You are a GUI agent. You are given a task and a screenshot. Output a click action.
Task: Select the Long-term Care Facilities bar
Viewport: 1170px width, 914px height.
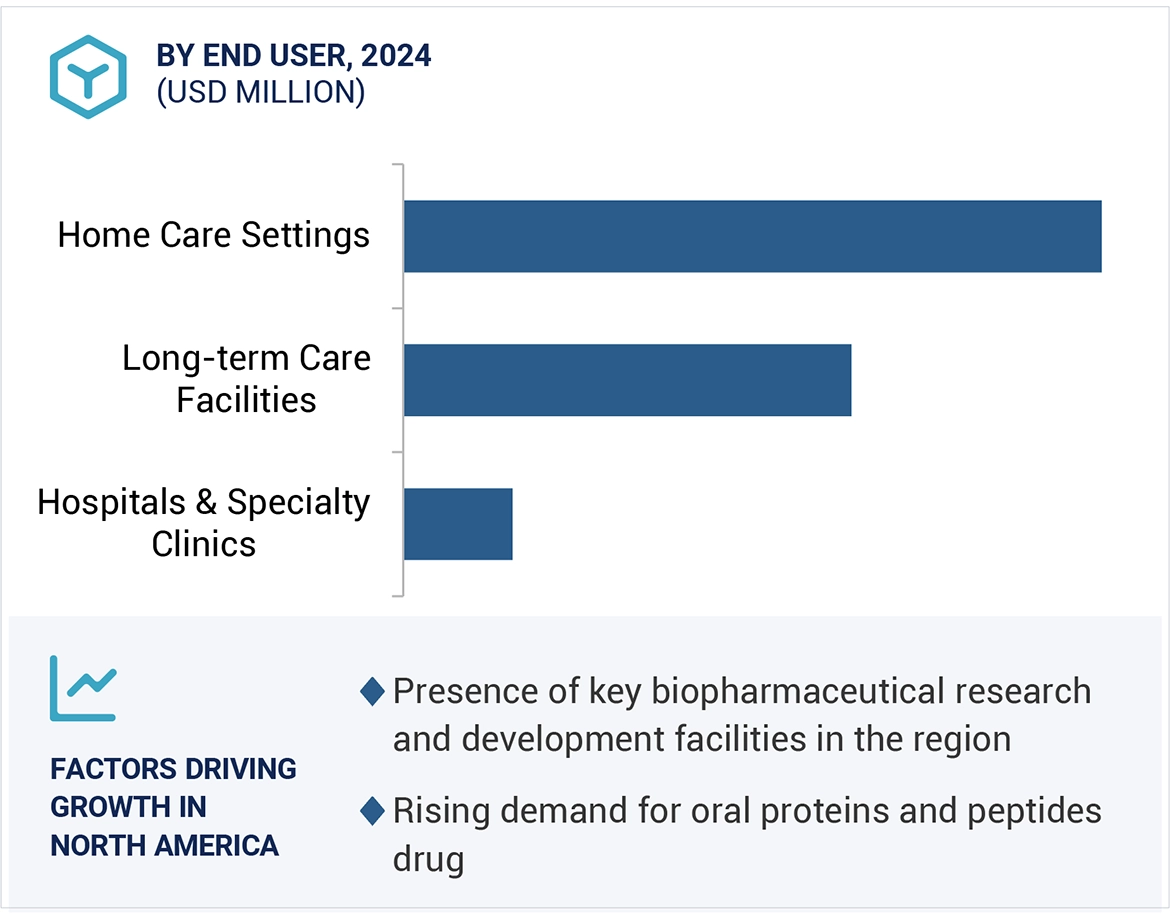pyautogui.click(x=627, y=380)
